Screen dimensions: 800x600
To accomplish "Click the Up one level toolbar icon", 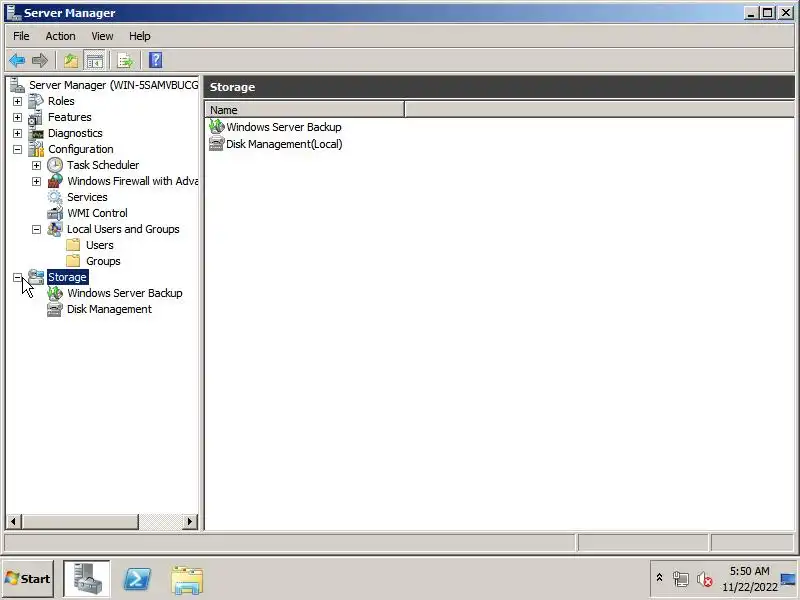I will [71, 61].
